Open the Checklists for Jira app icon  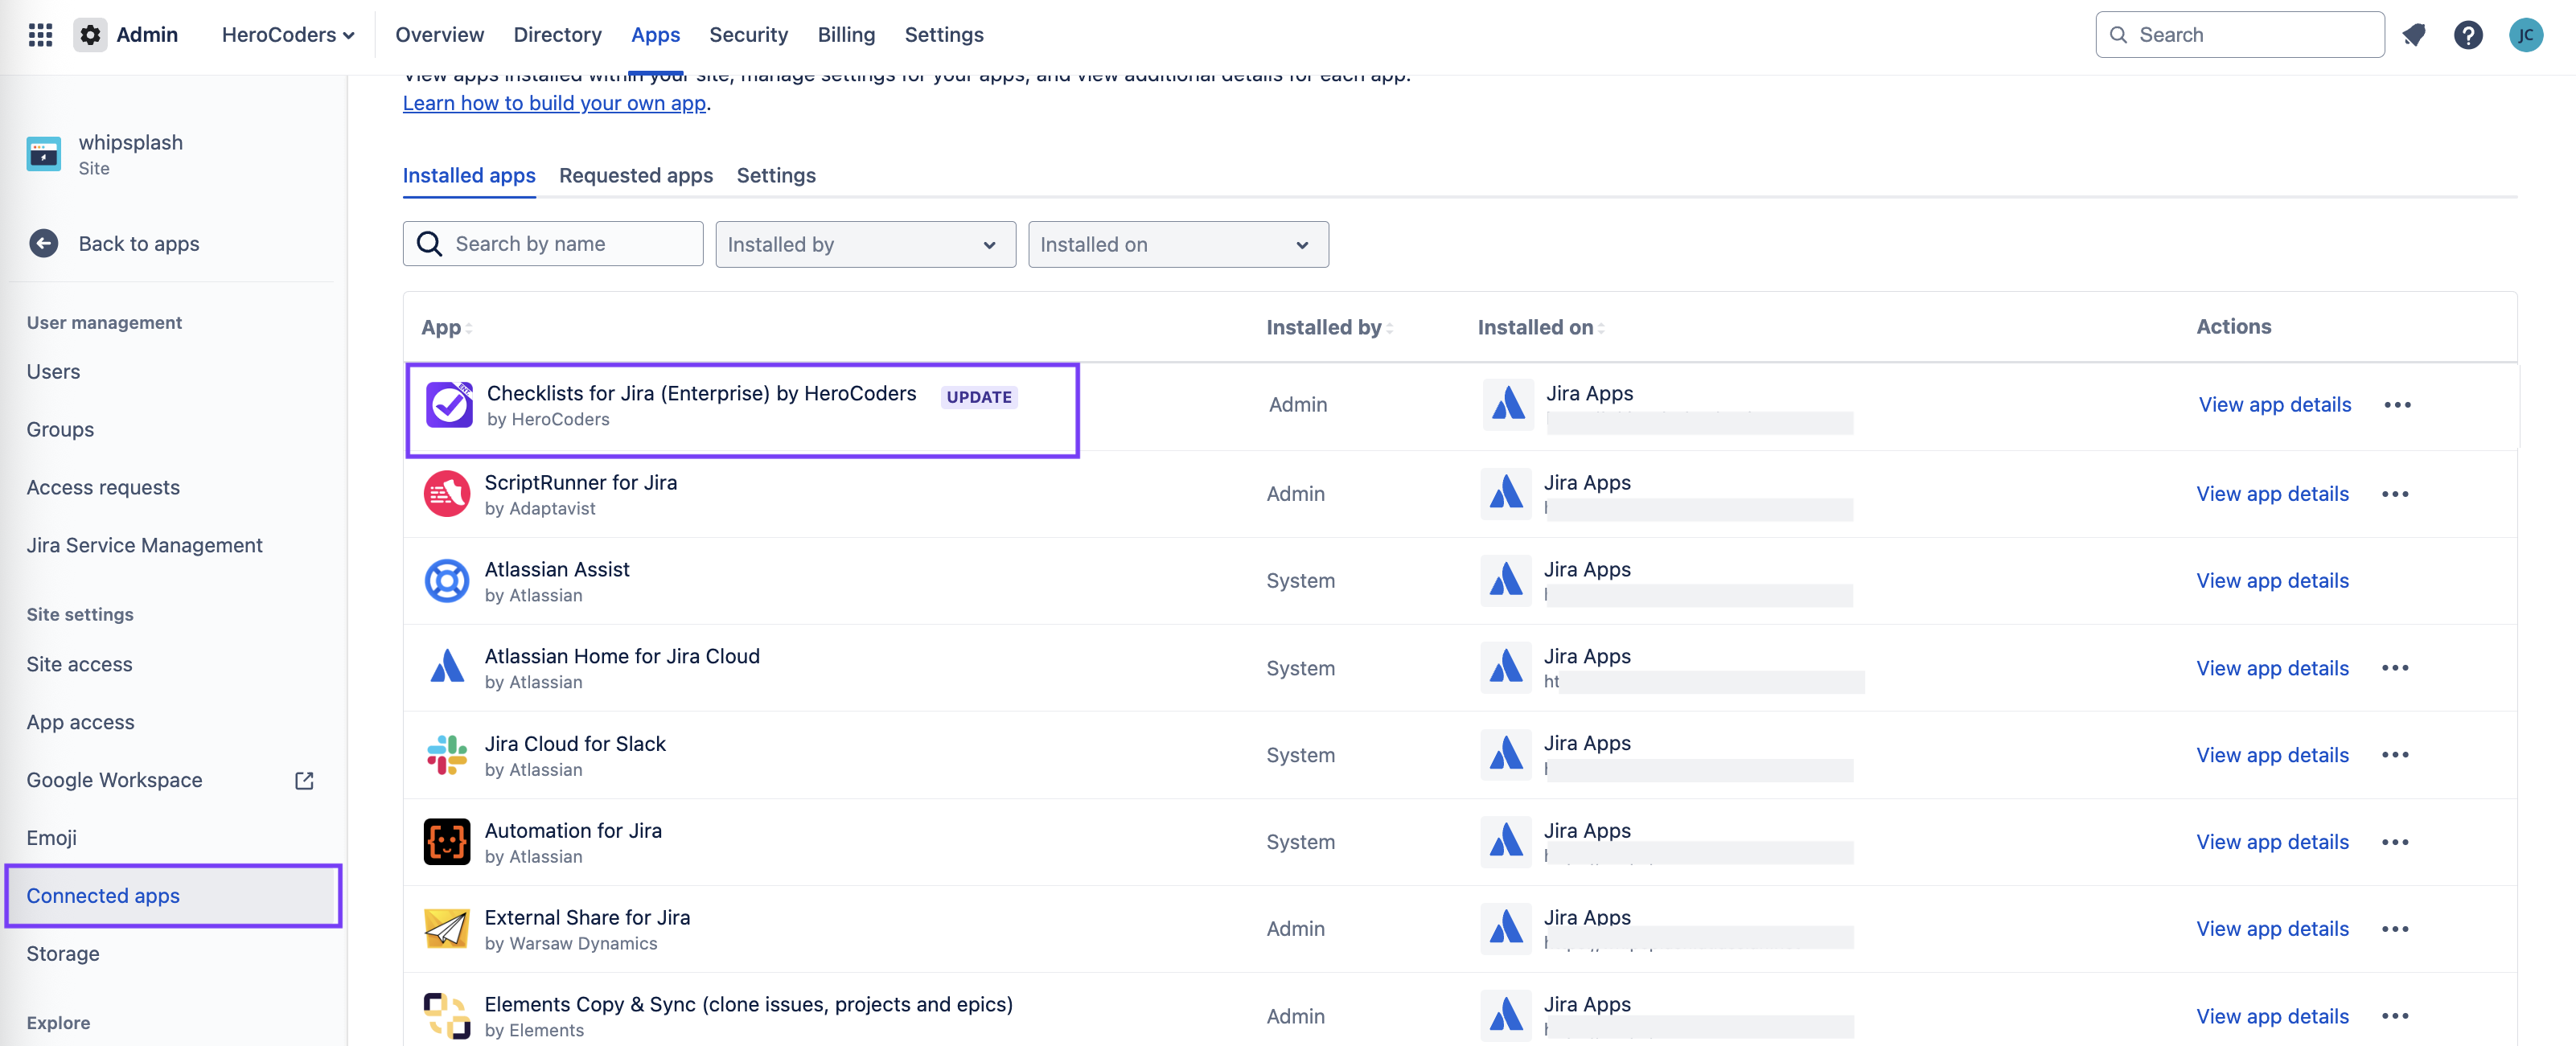click(x=449, y=405)
